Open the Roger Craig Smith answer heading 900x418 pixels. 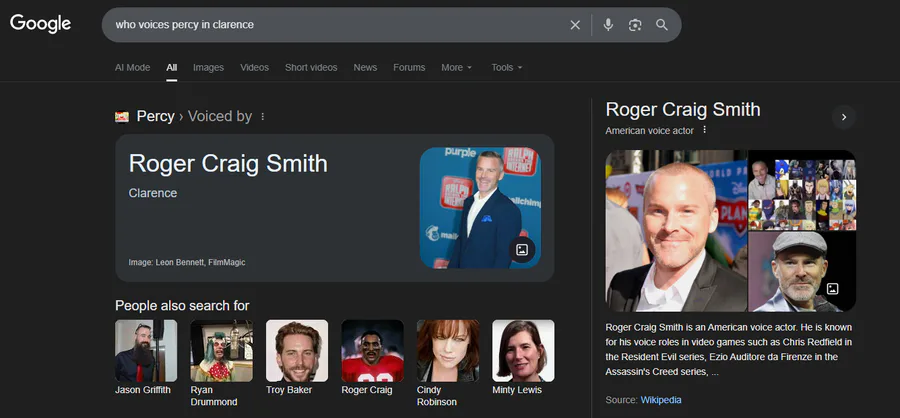(x=228, y=164)
